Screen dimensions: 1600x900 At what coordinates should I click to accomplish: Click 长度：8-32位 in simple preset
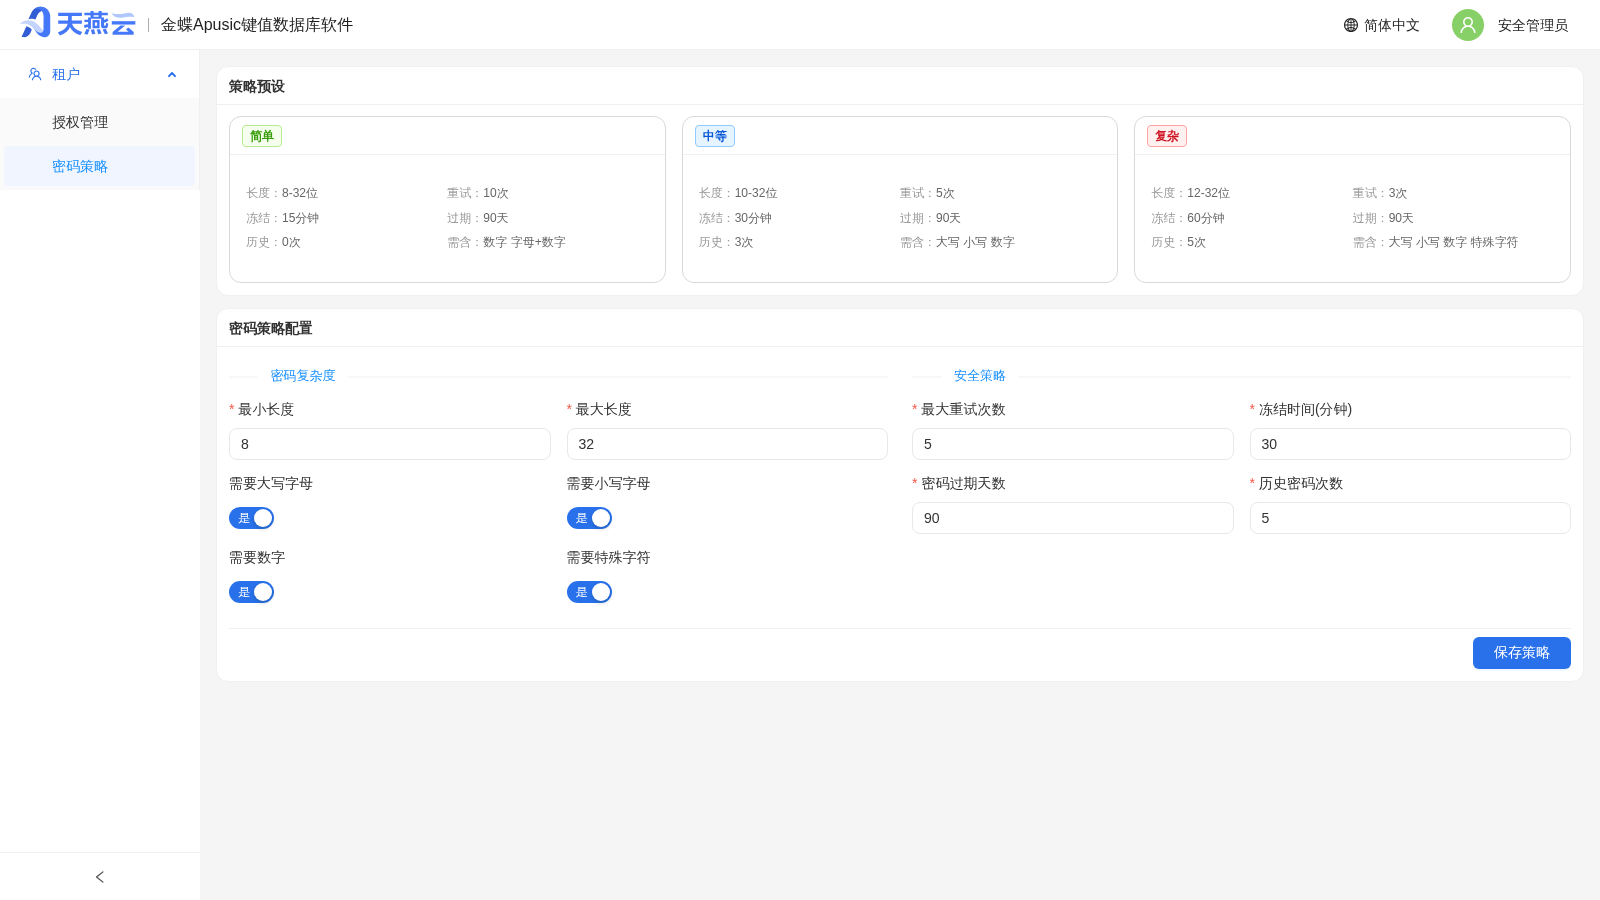coord(282,193)
